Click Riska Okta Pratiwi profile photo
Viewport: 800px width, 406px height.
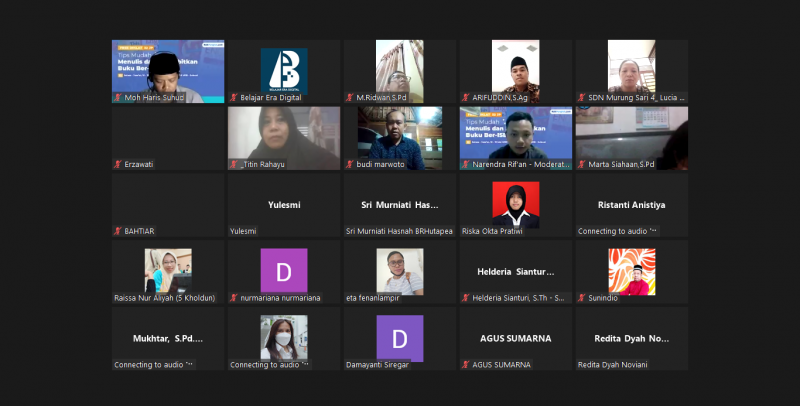tap(515, 203)
